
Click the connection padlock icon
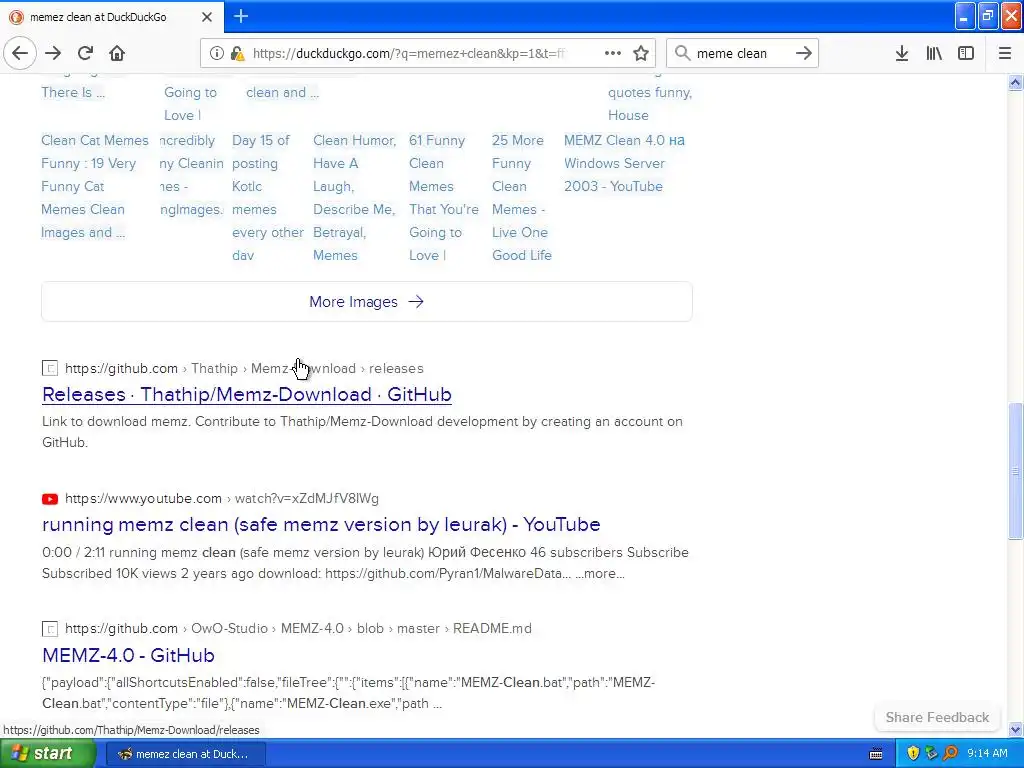point(237,53)
